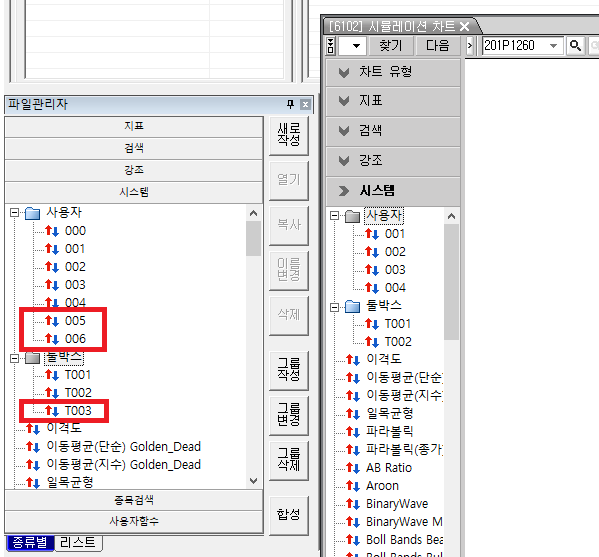Click the arrow icon beside 파라볼릭 in chart panel
Viewport: 599px width, 557px height.
coord(353,431)
